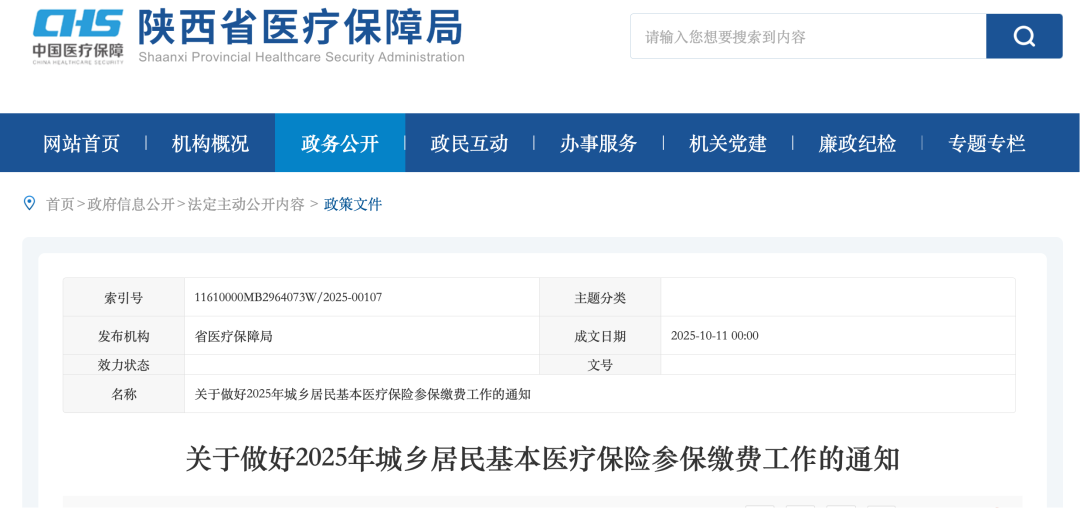1080x508 pixels.
Task: Open the 网站首页 nav tab
Action: pyautogui.click(x=81, y=143)
